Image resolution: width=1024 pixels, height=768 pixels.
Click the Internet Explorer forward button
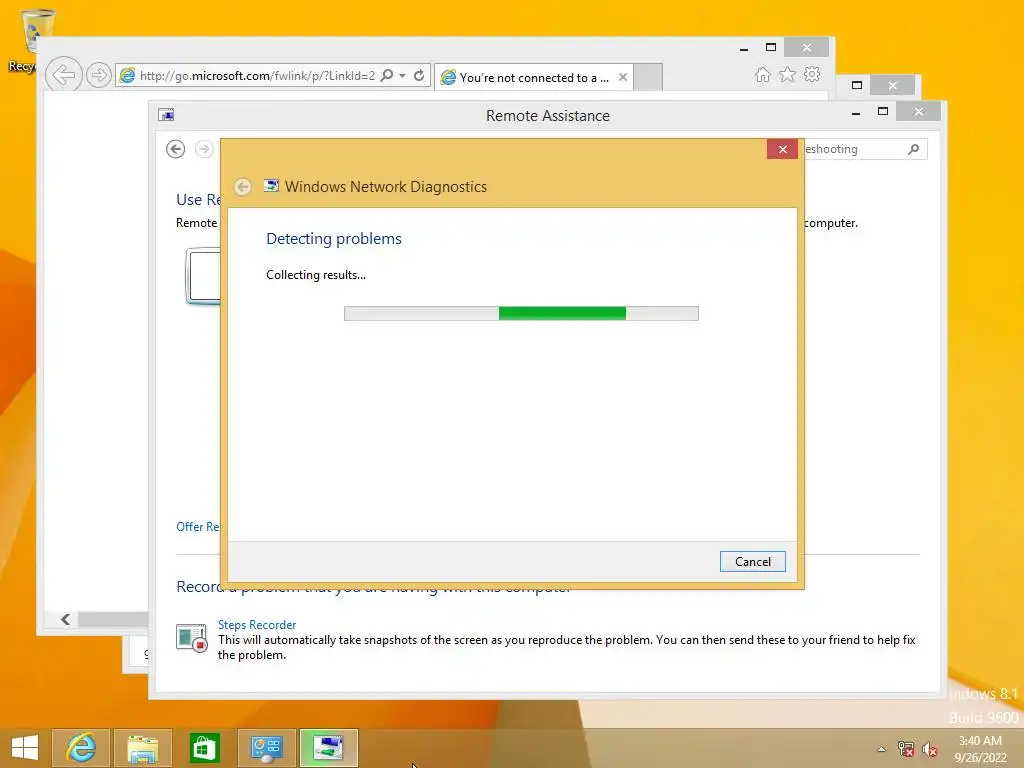[99, 75]
